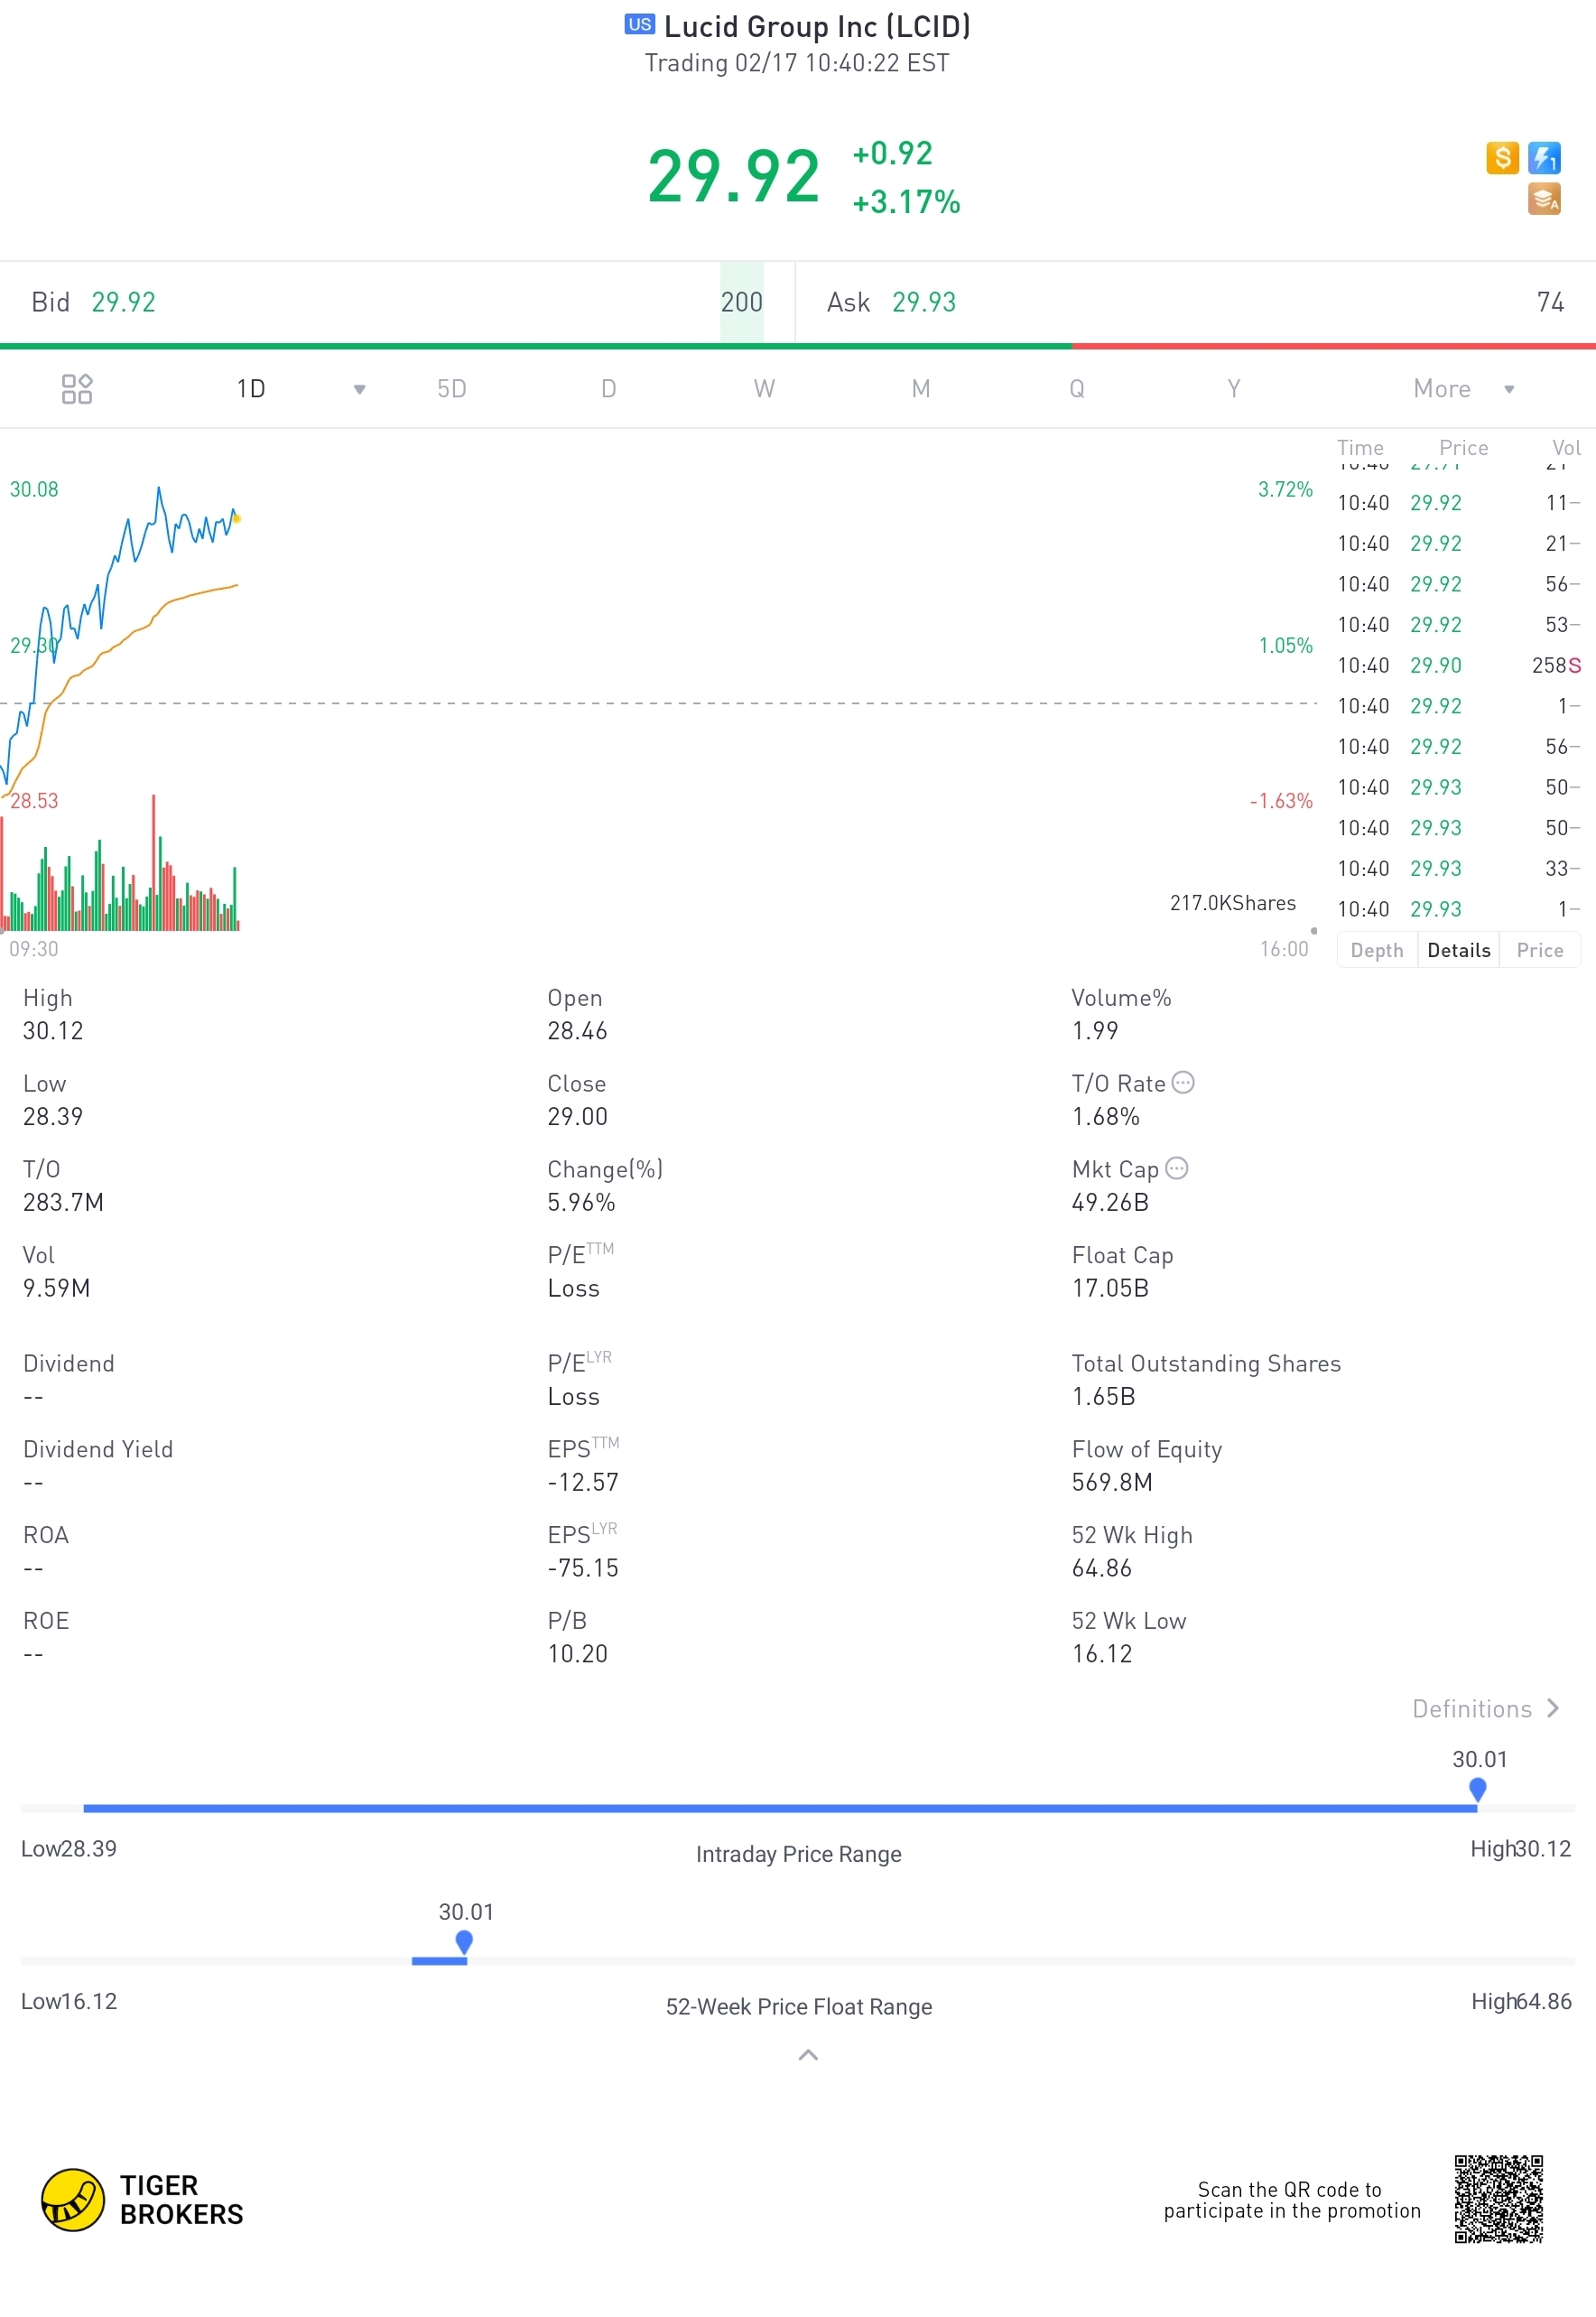
Task: Switch chart to the 5D tab
Action: coord(452,389)
